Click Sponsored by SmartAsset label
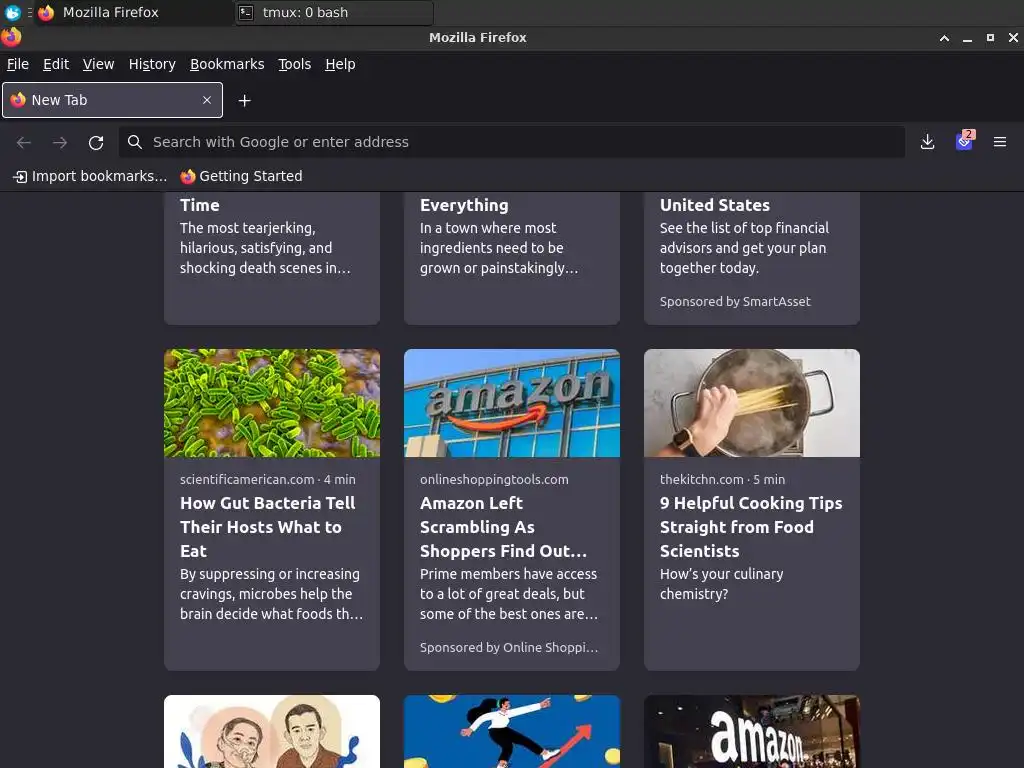1024x768 pixels. click(x=735, y=302)
